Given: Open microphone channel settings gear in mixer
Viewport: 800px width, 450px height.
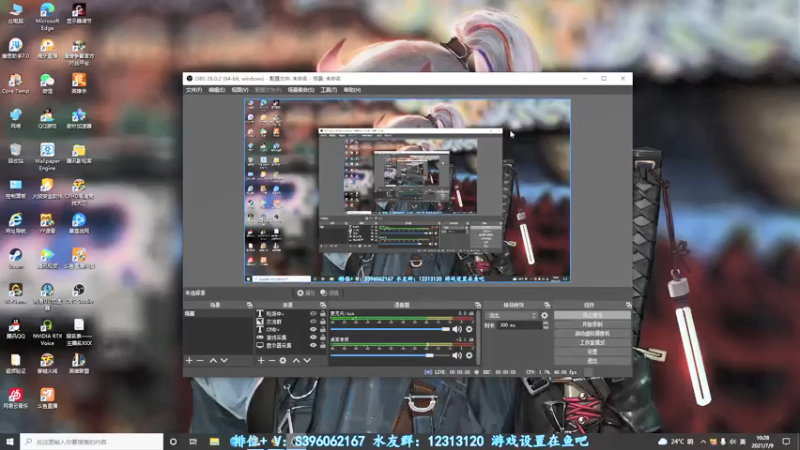Looking at the screenshot, I should [x=469, y=329].
